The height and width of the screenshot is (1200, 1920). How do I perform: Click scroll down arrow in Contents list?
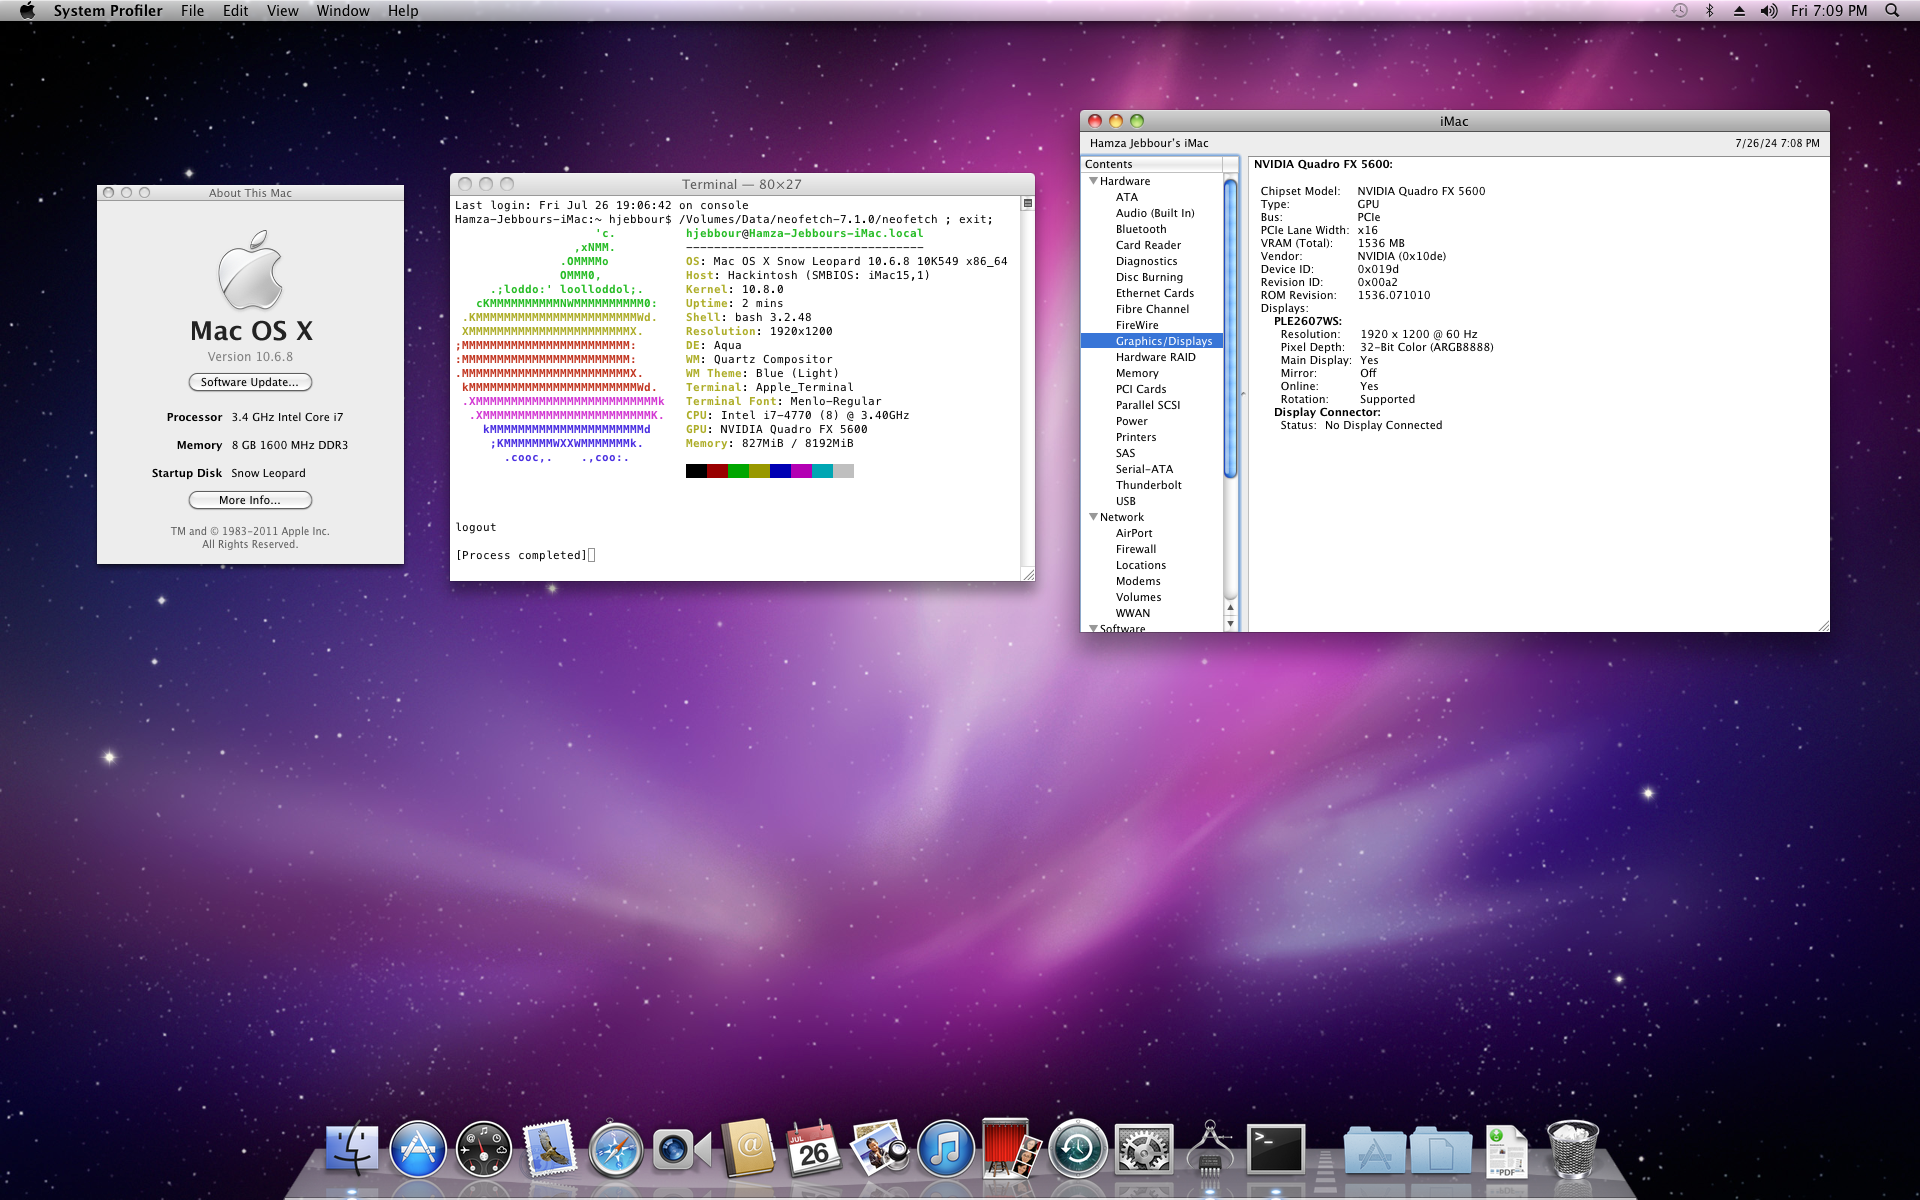click(1230, 623)
